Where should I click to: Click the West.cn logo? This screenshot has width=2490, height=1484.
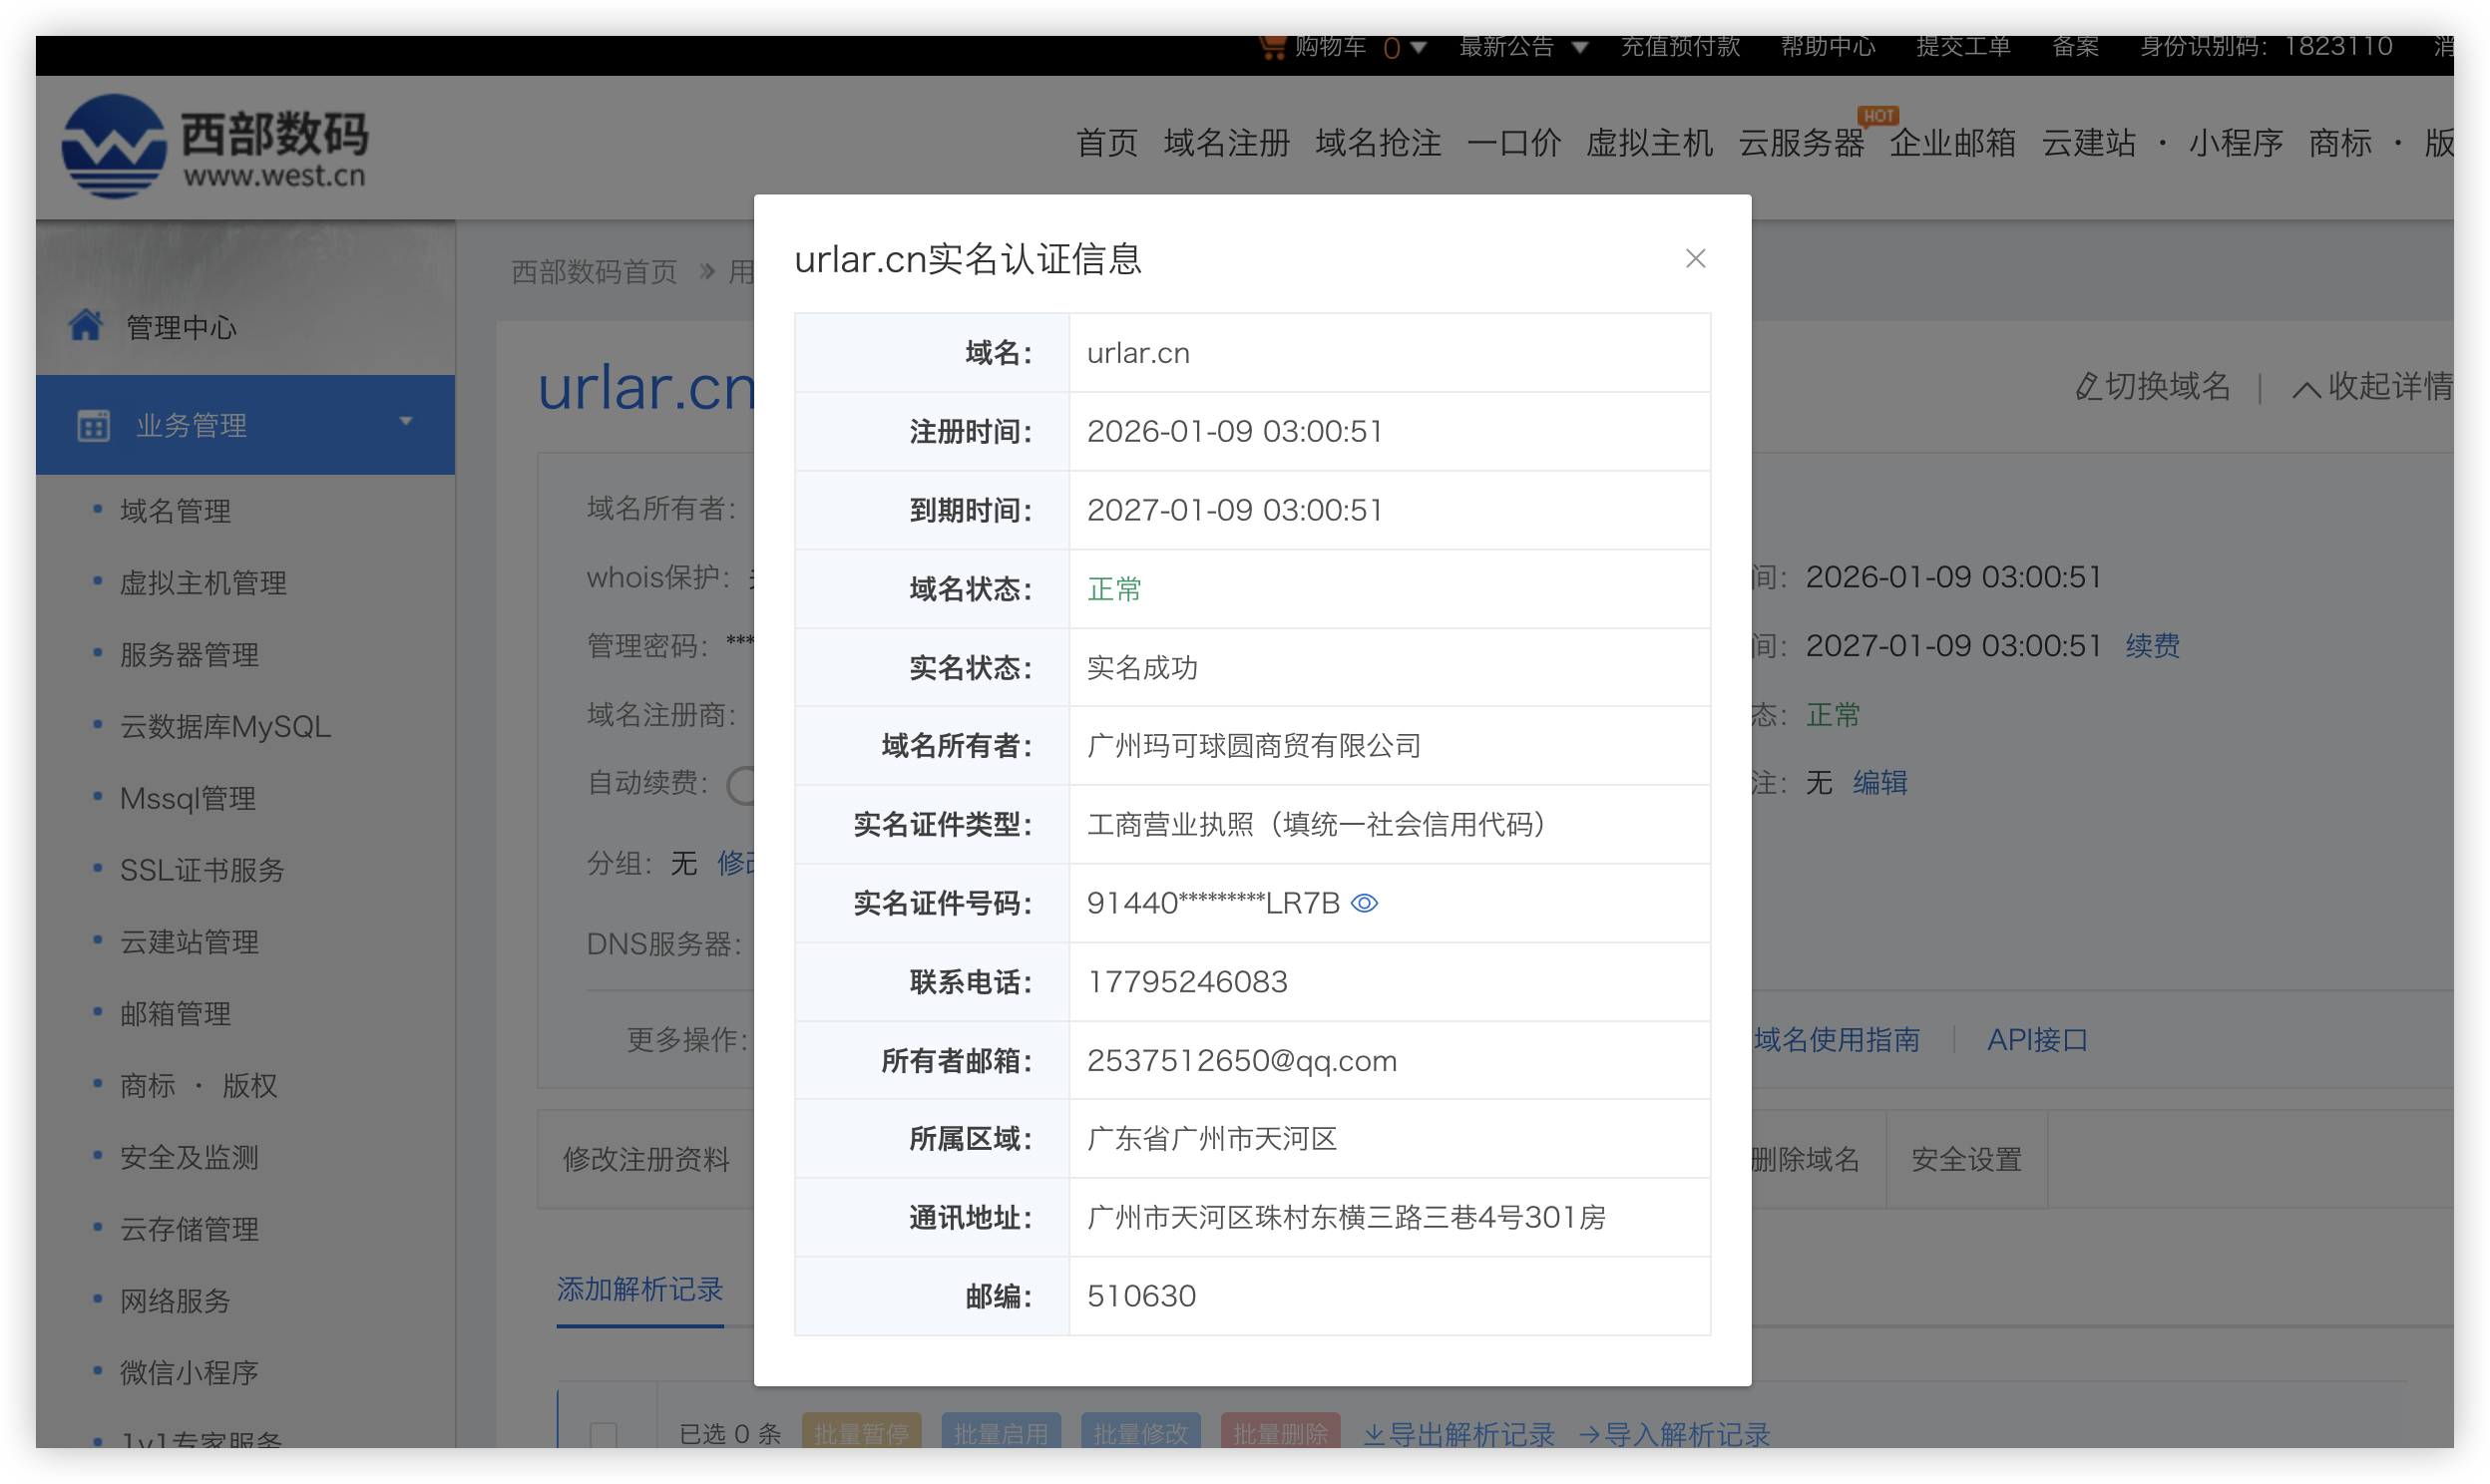(x=113, y=146)
